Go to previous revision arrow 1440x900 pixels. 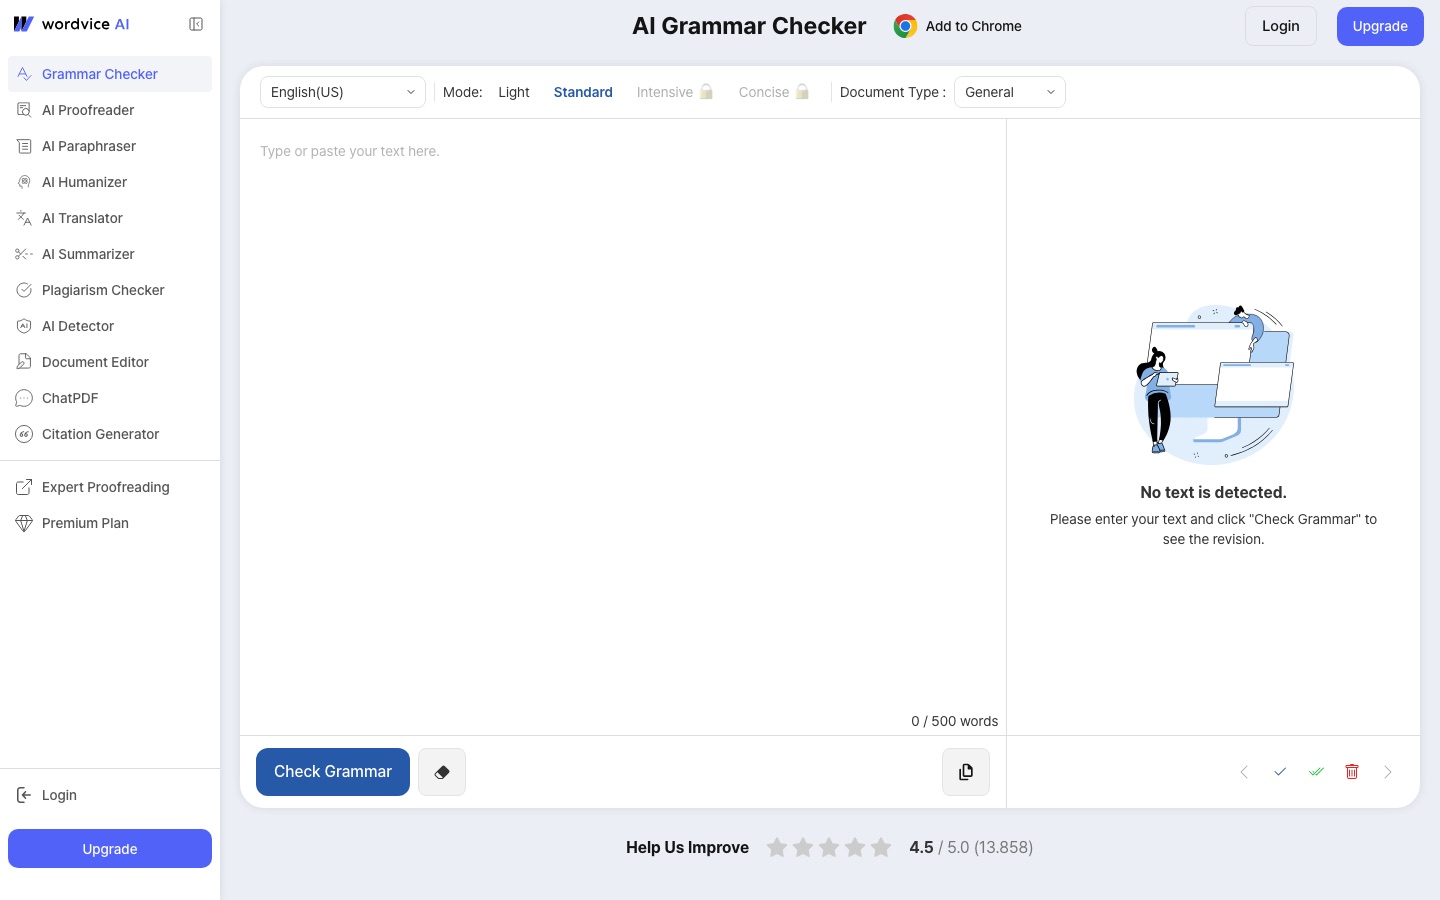point(1244,772)
